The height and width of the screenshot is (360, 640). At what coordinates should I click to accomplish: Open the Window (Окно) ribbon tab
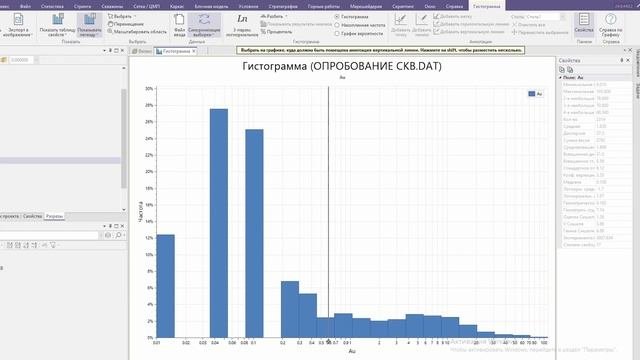pos(430,6)
